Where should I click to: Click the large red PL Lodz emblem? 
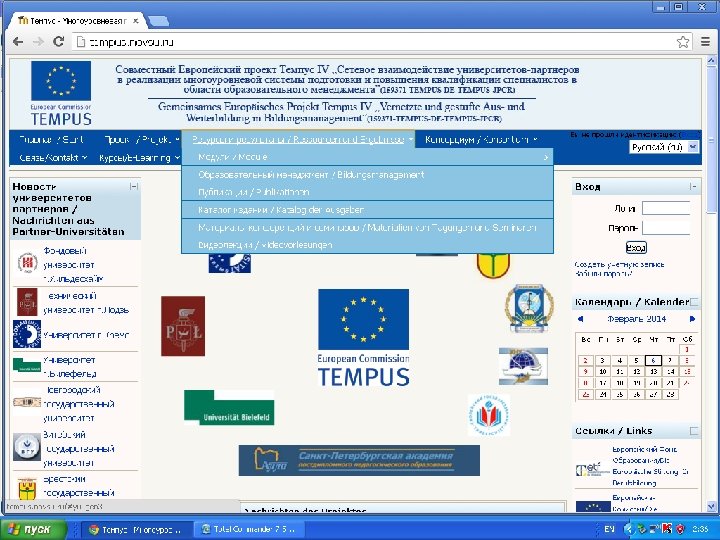(183, 326)
